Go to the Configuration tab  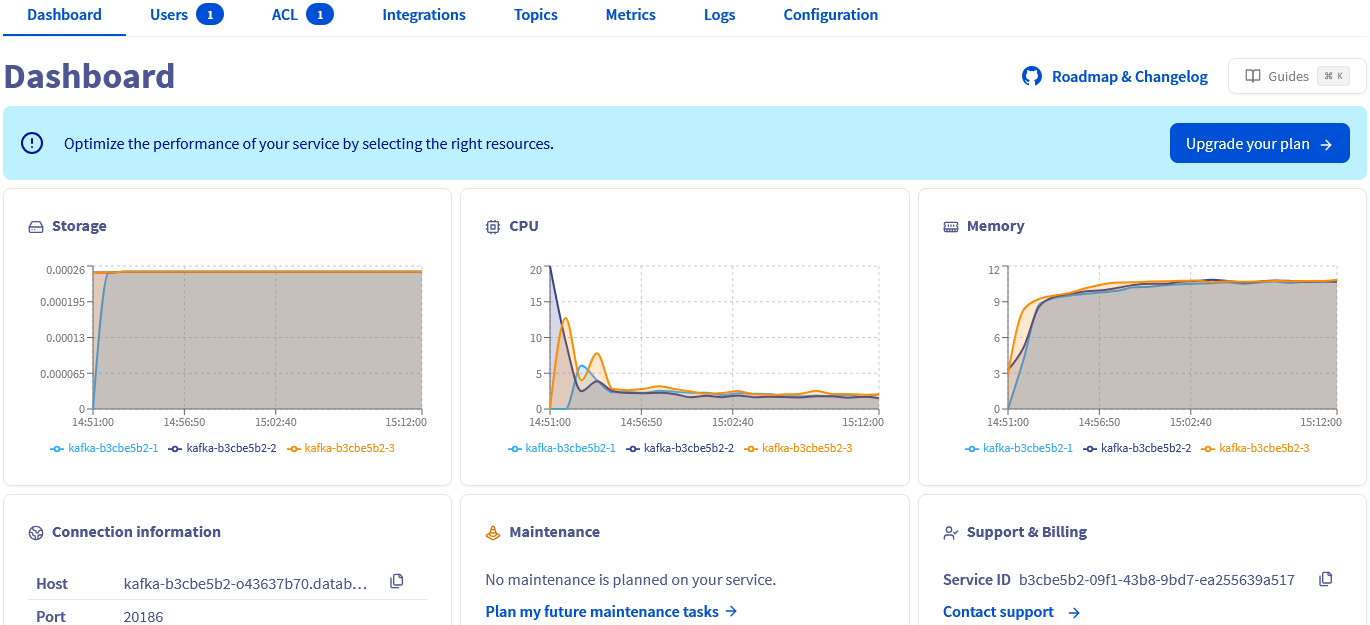click(830, 15)
